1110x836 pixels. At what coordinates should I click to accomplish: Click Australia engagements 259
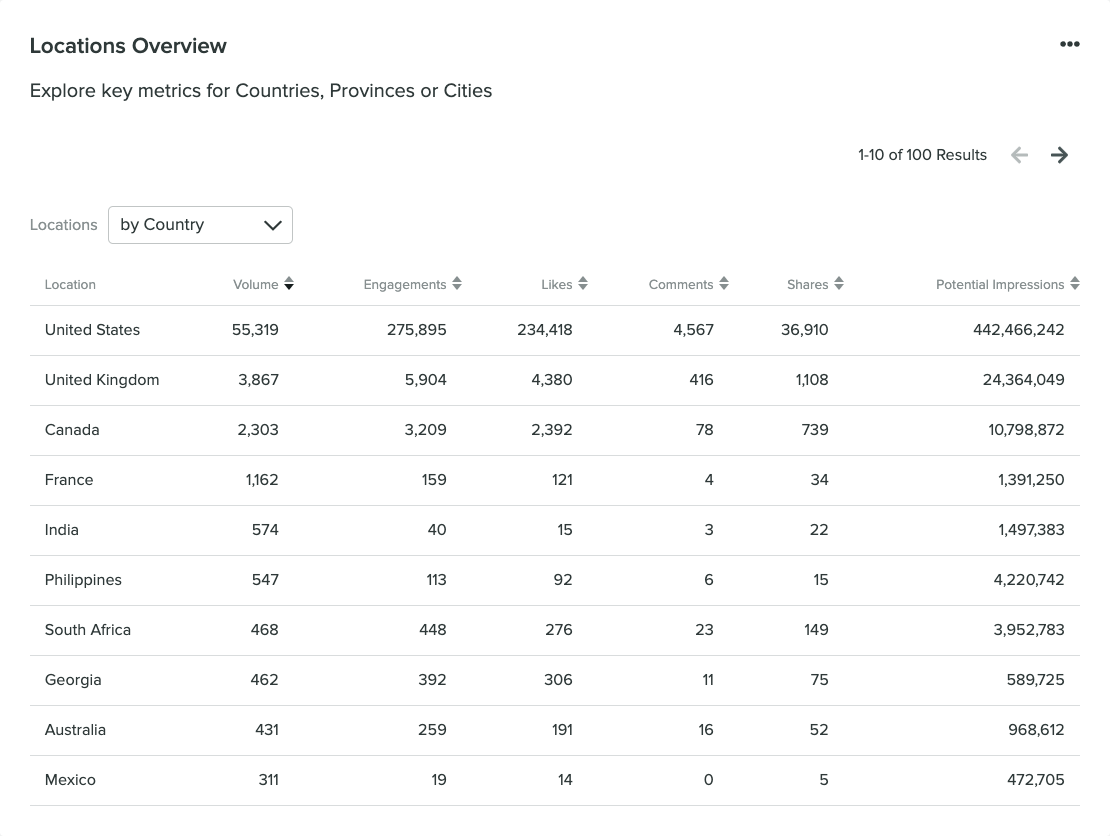pyautogui.click(x=432, y=730)
